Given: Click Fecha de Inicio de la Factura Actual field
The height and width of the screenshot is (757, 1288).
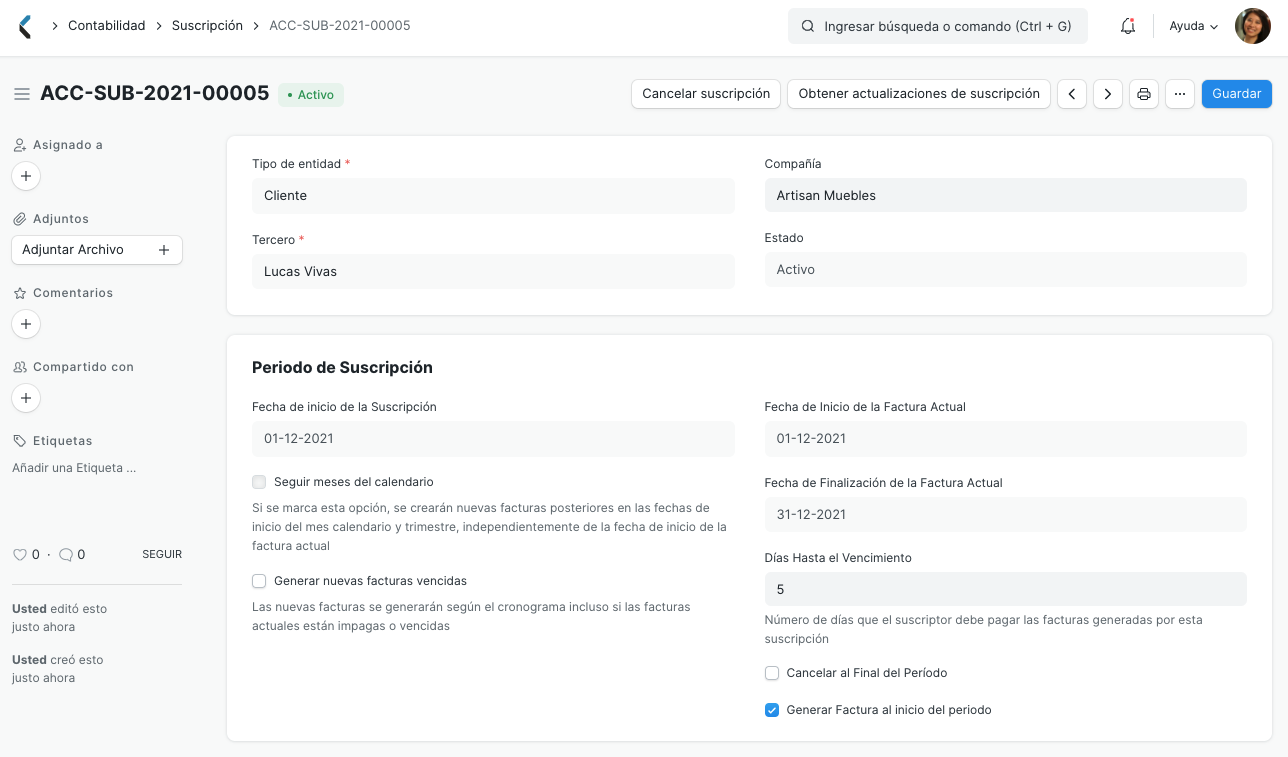Looking at the screenshot, I should [x=1006, y=439].
